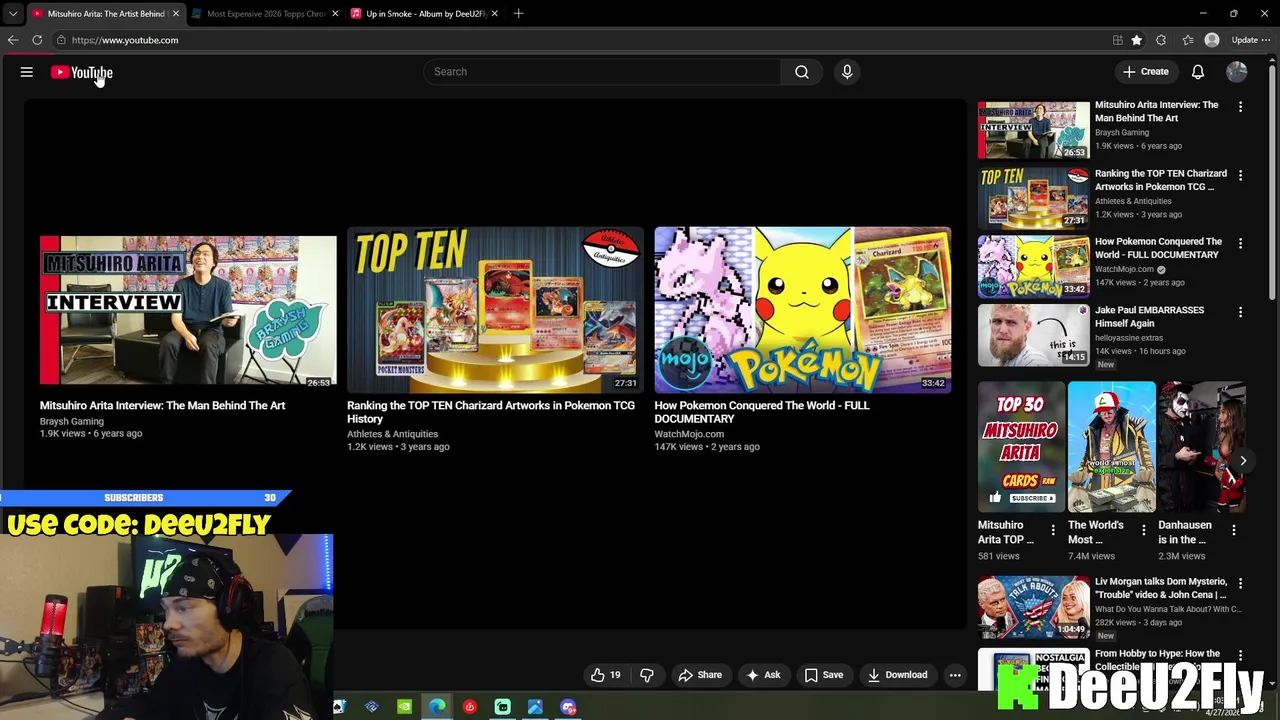The height and width of the screenshot is (720, 1280).
Task: Save the video to a playlist
Action: [824, 675]
